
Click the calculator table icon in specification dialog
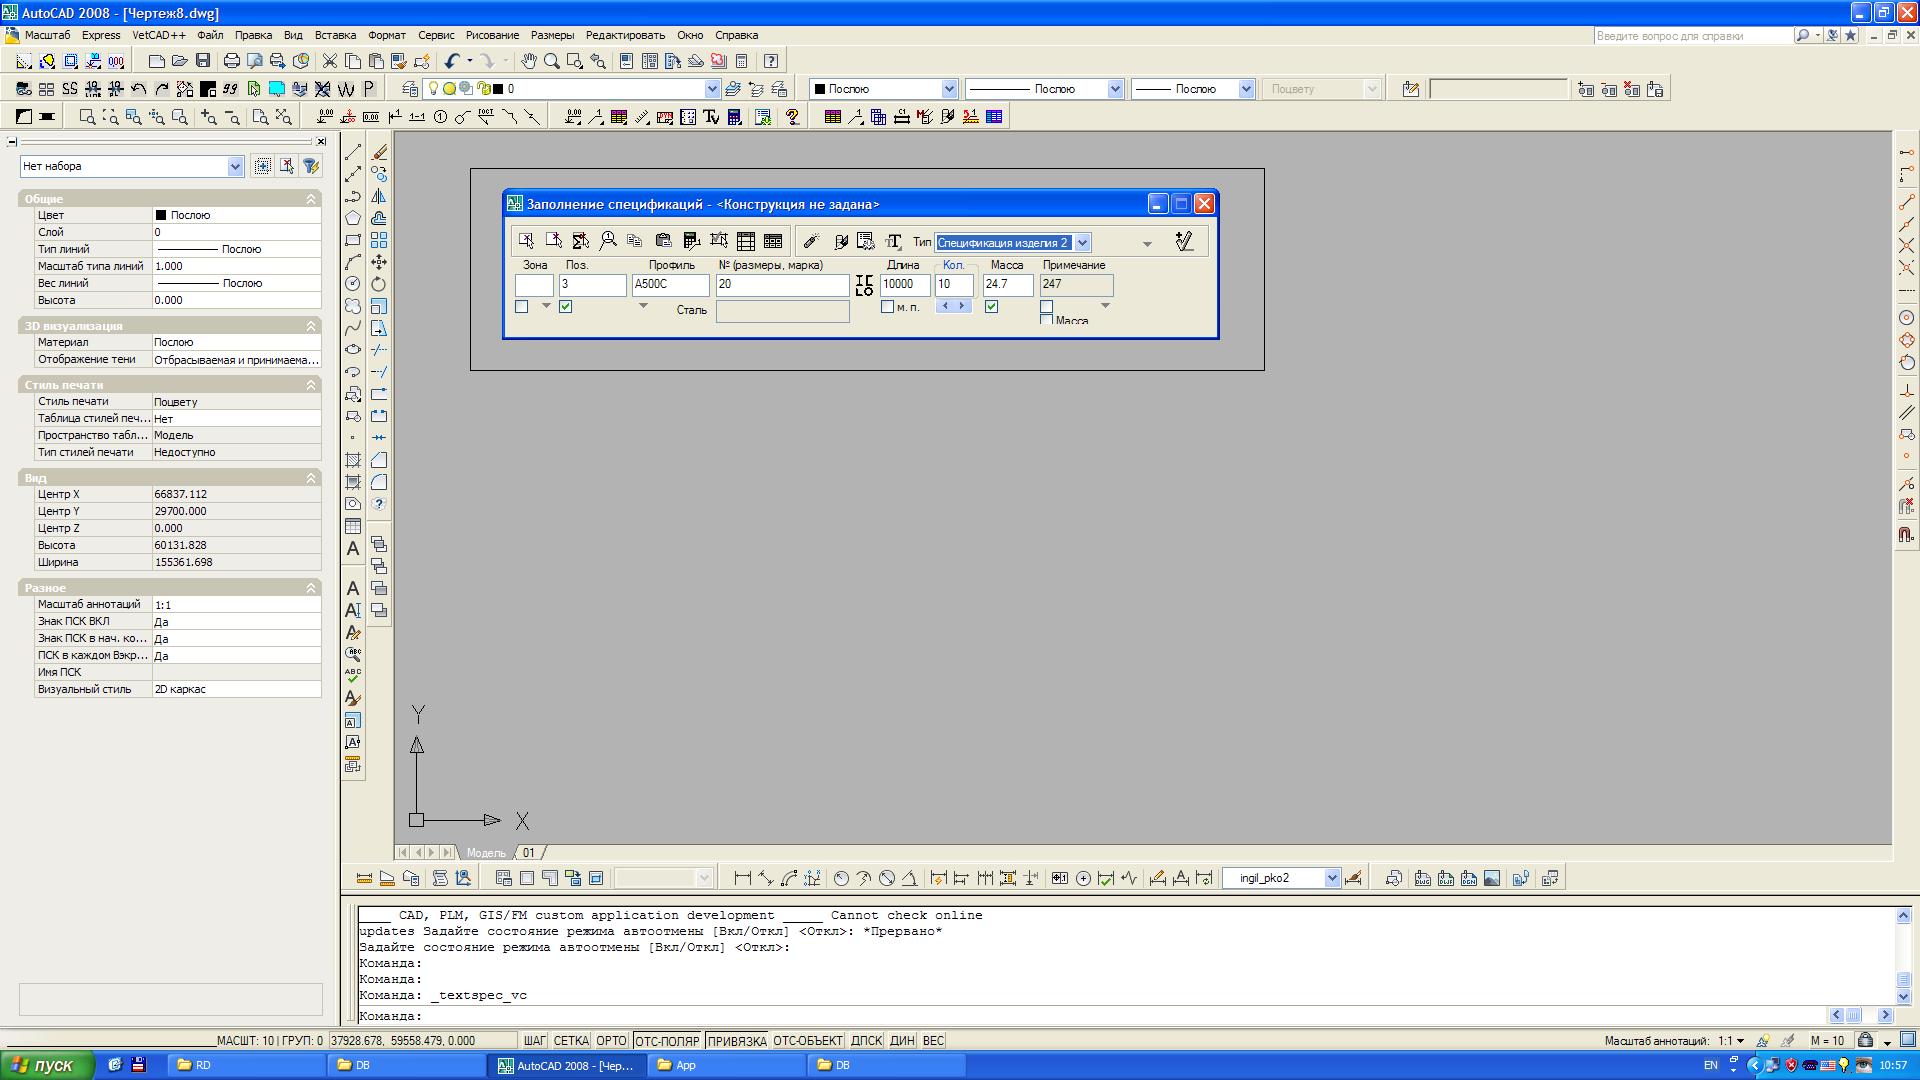coord(691,241)
